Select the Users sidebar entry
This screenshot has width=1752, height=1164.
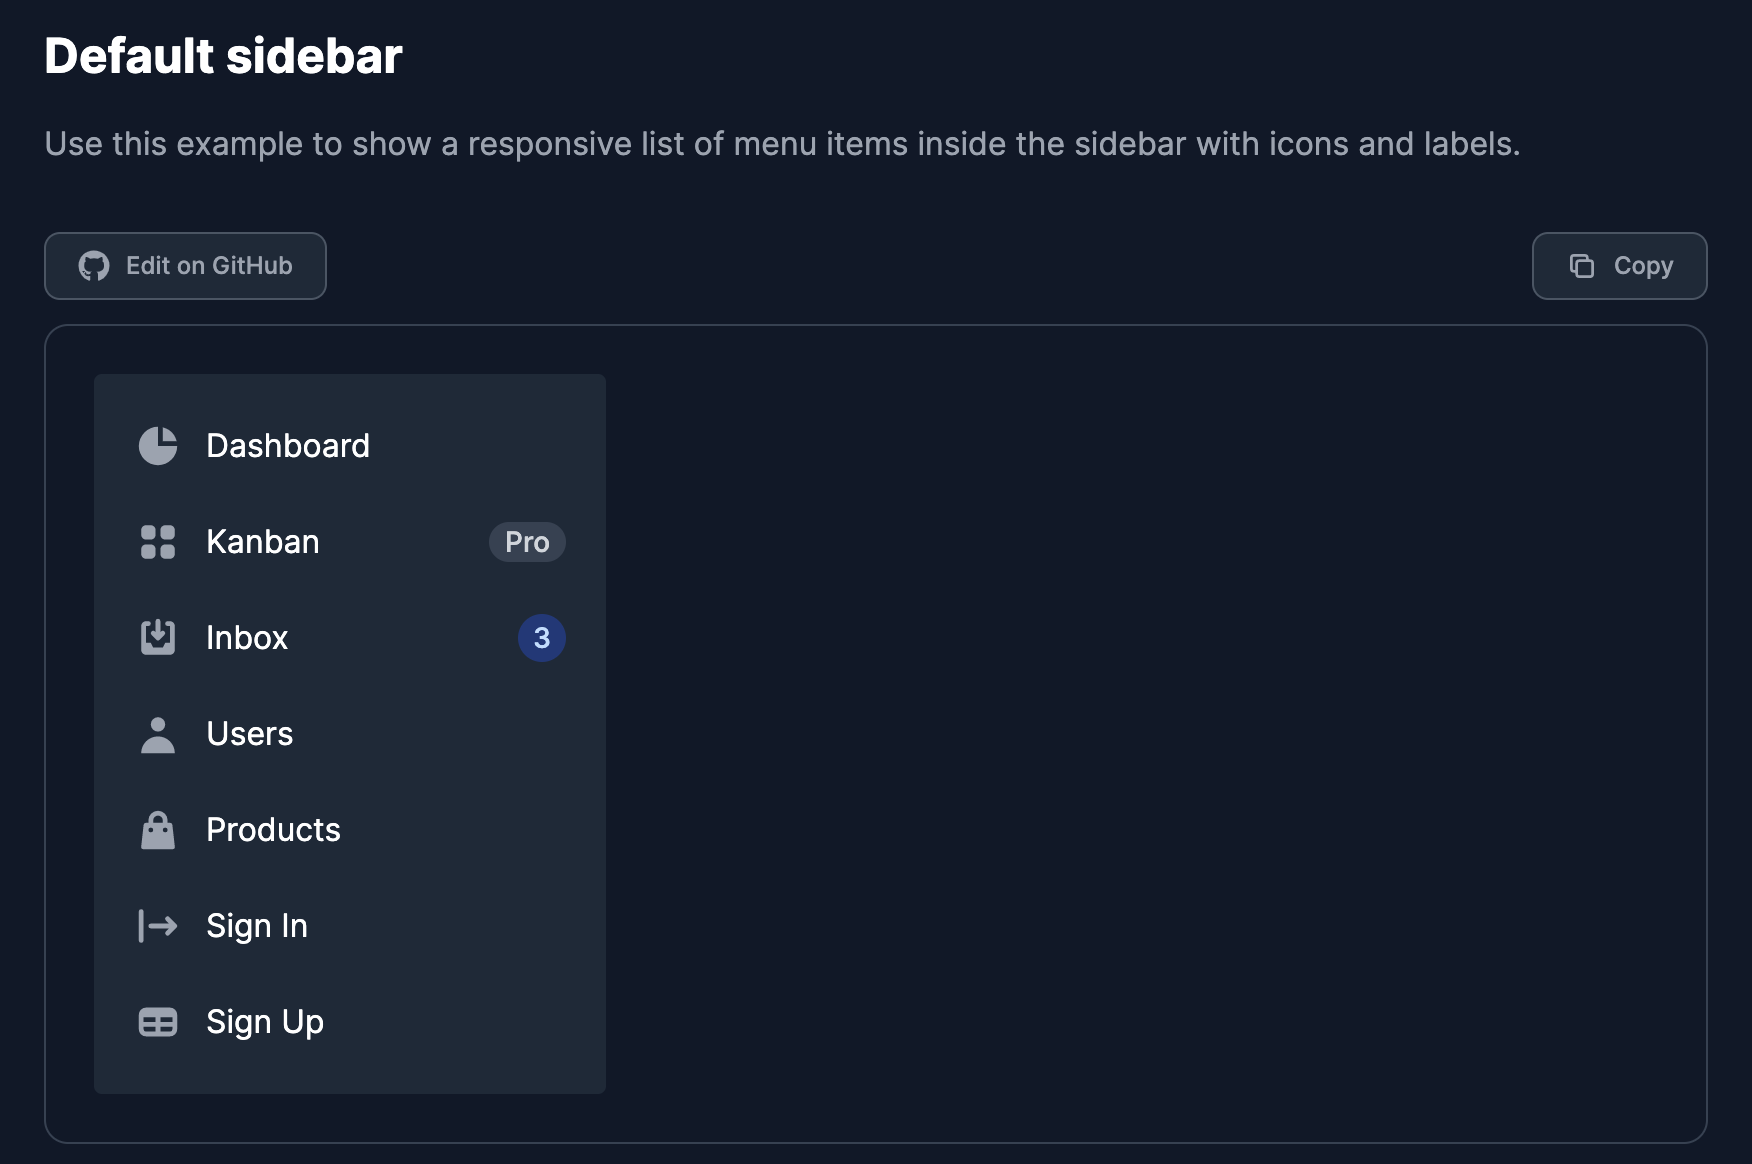(249, 733)
